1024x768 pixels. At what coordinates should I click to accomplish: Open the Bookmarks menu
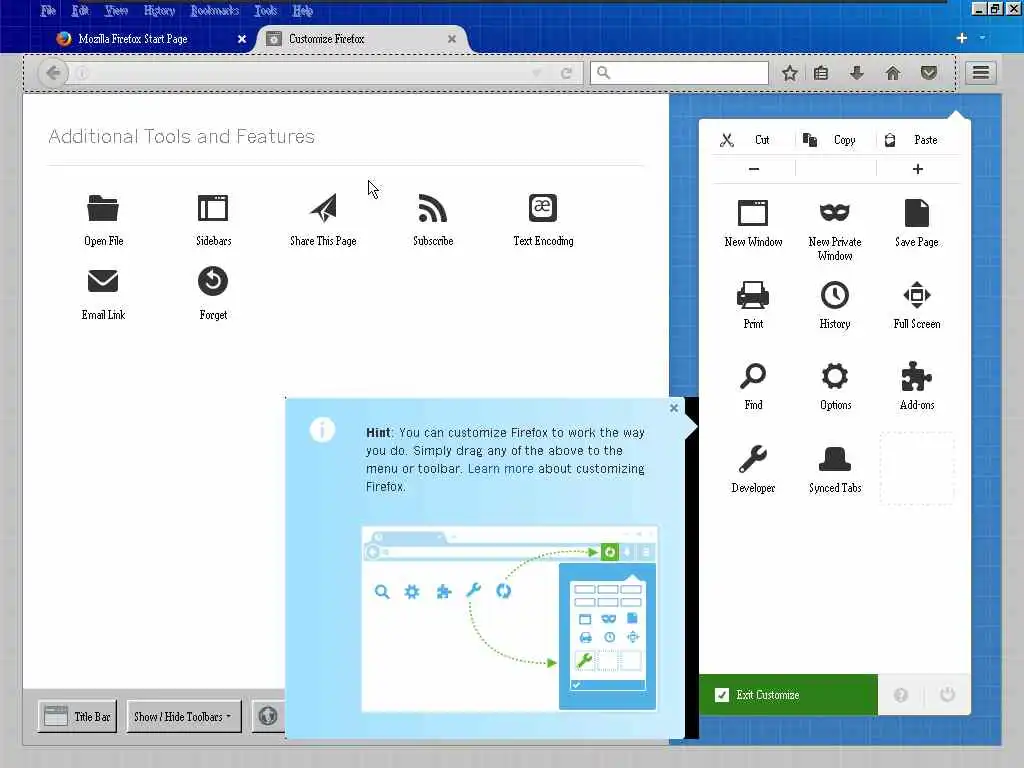click(214, 10)
